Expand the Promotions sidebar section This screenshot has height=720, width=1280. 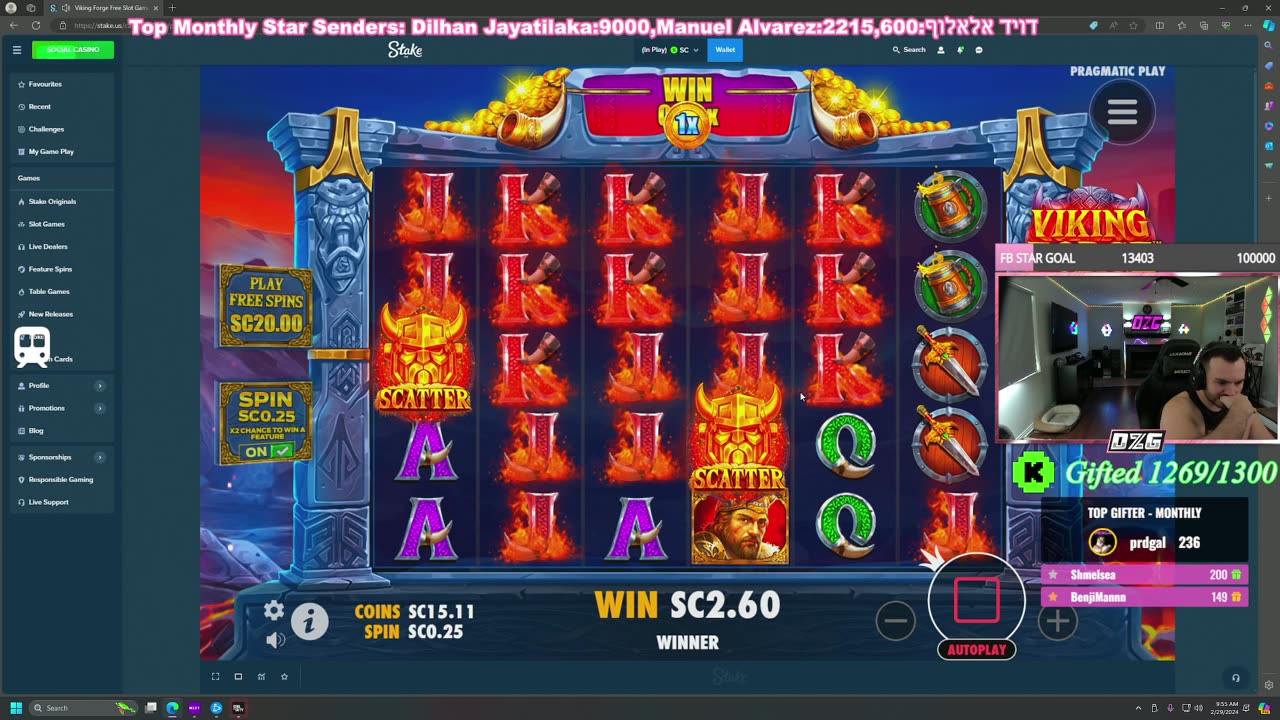click(99, 408)
